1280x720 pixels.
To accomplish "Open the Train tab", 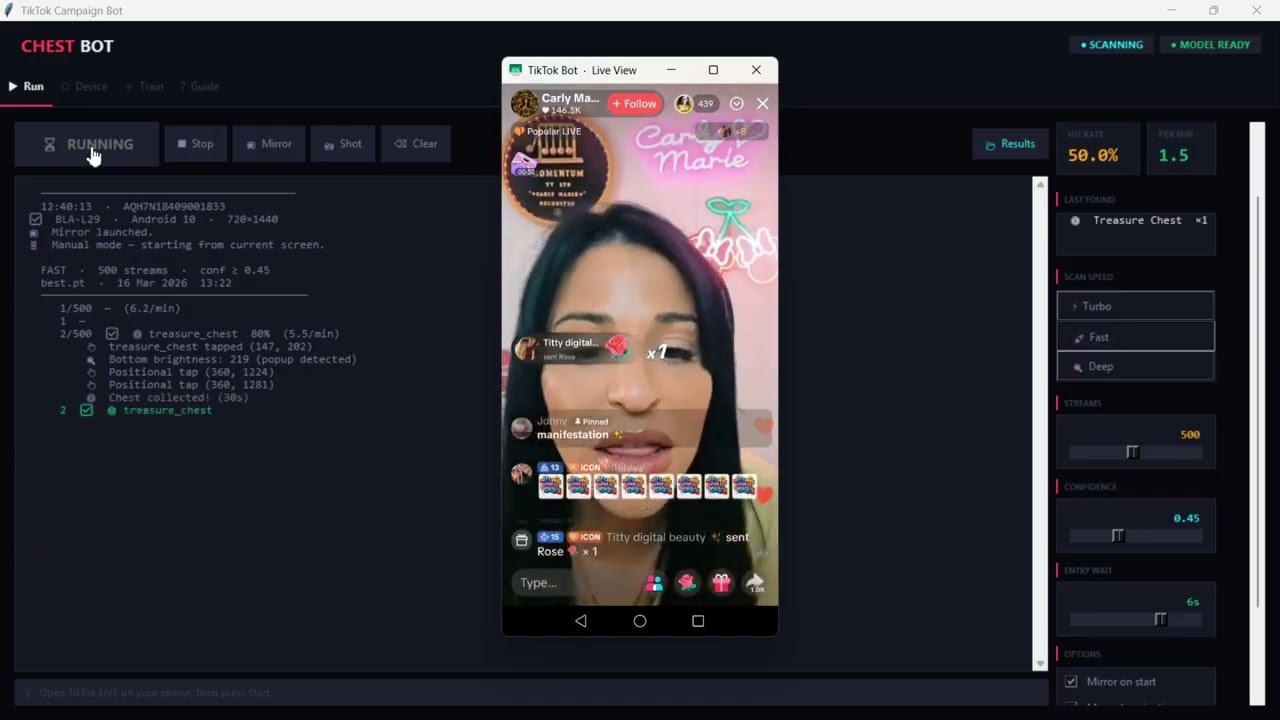I will pos(145,86).
